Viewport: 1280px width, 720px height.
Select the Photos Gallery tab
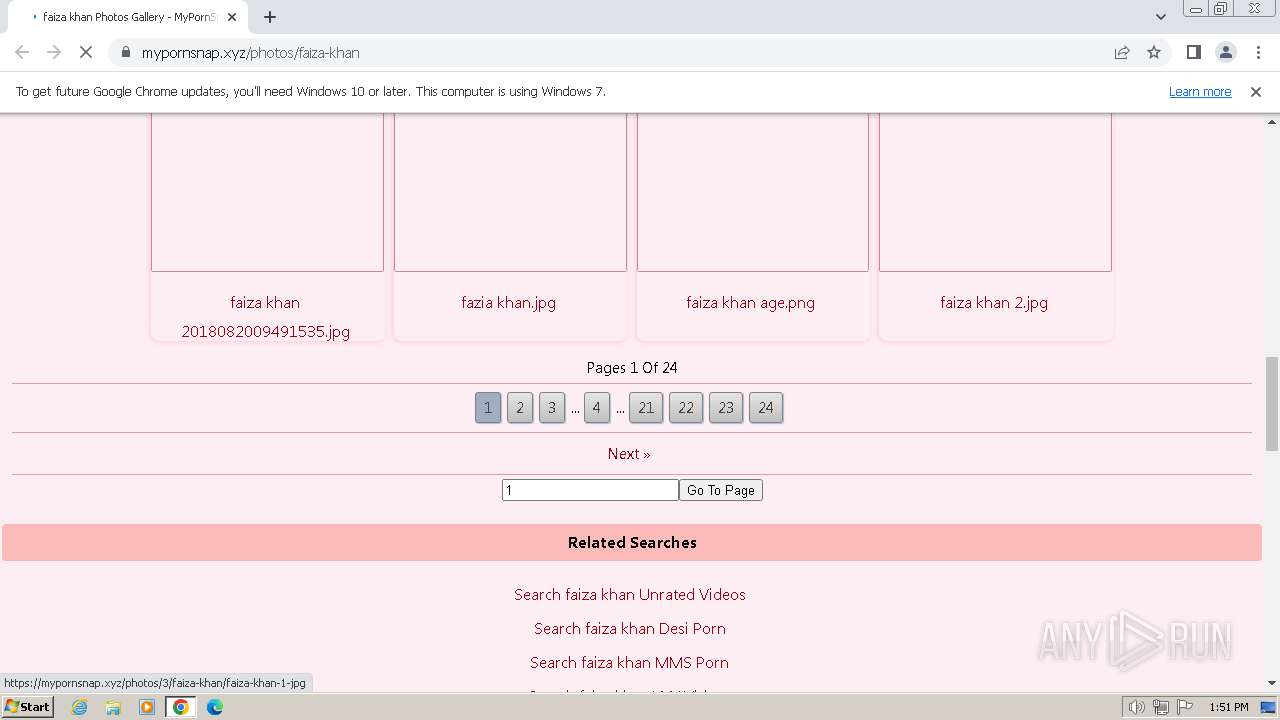coord(128,17)
